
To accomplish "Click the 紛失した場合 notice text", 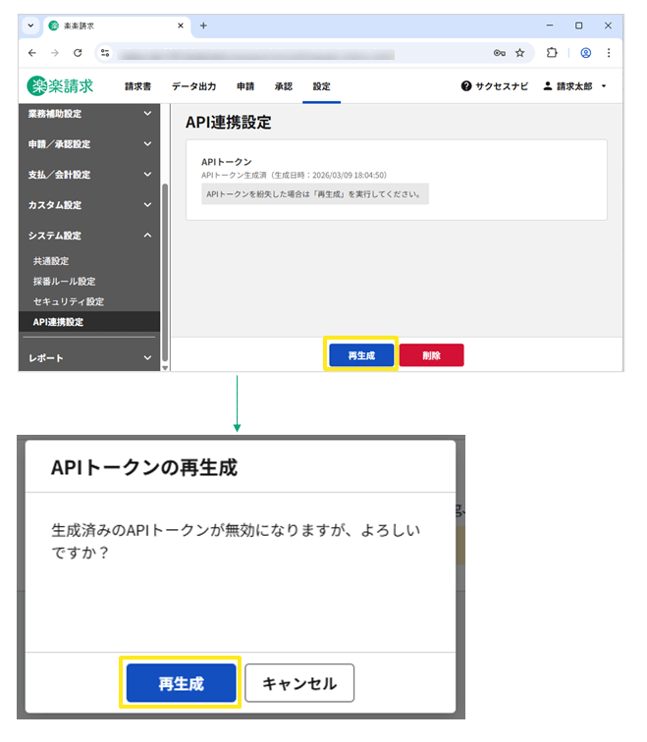I will pos(314,194).
